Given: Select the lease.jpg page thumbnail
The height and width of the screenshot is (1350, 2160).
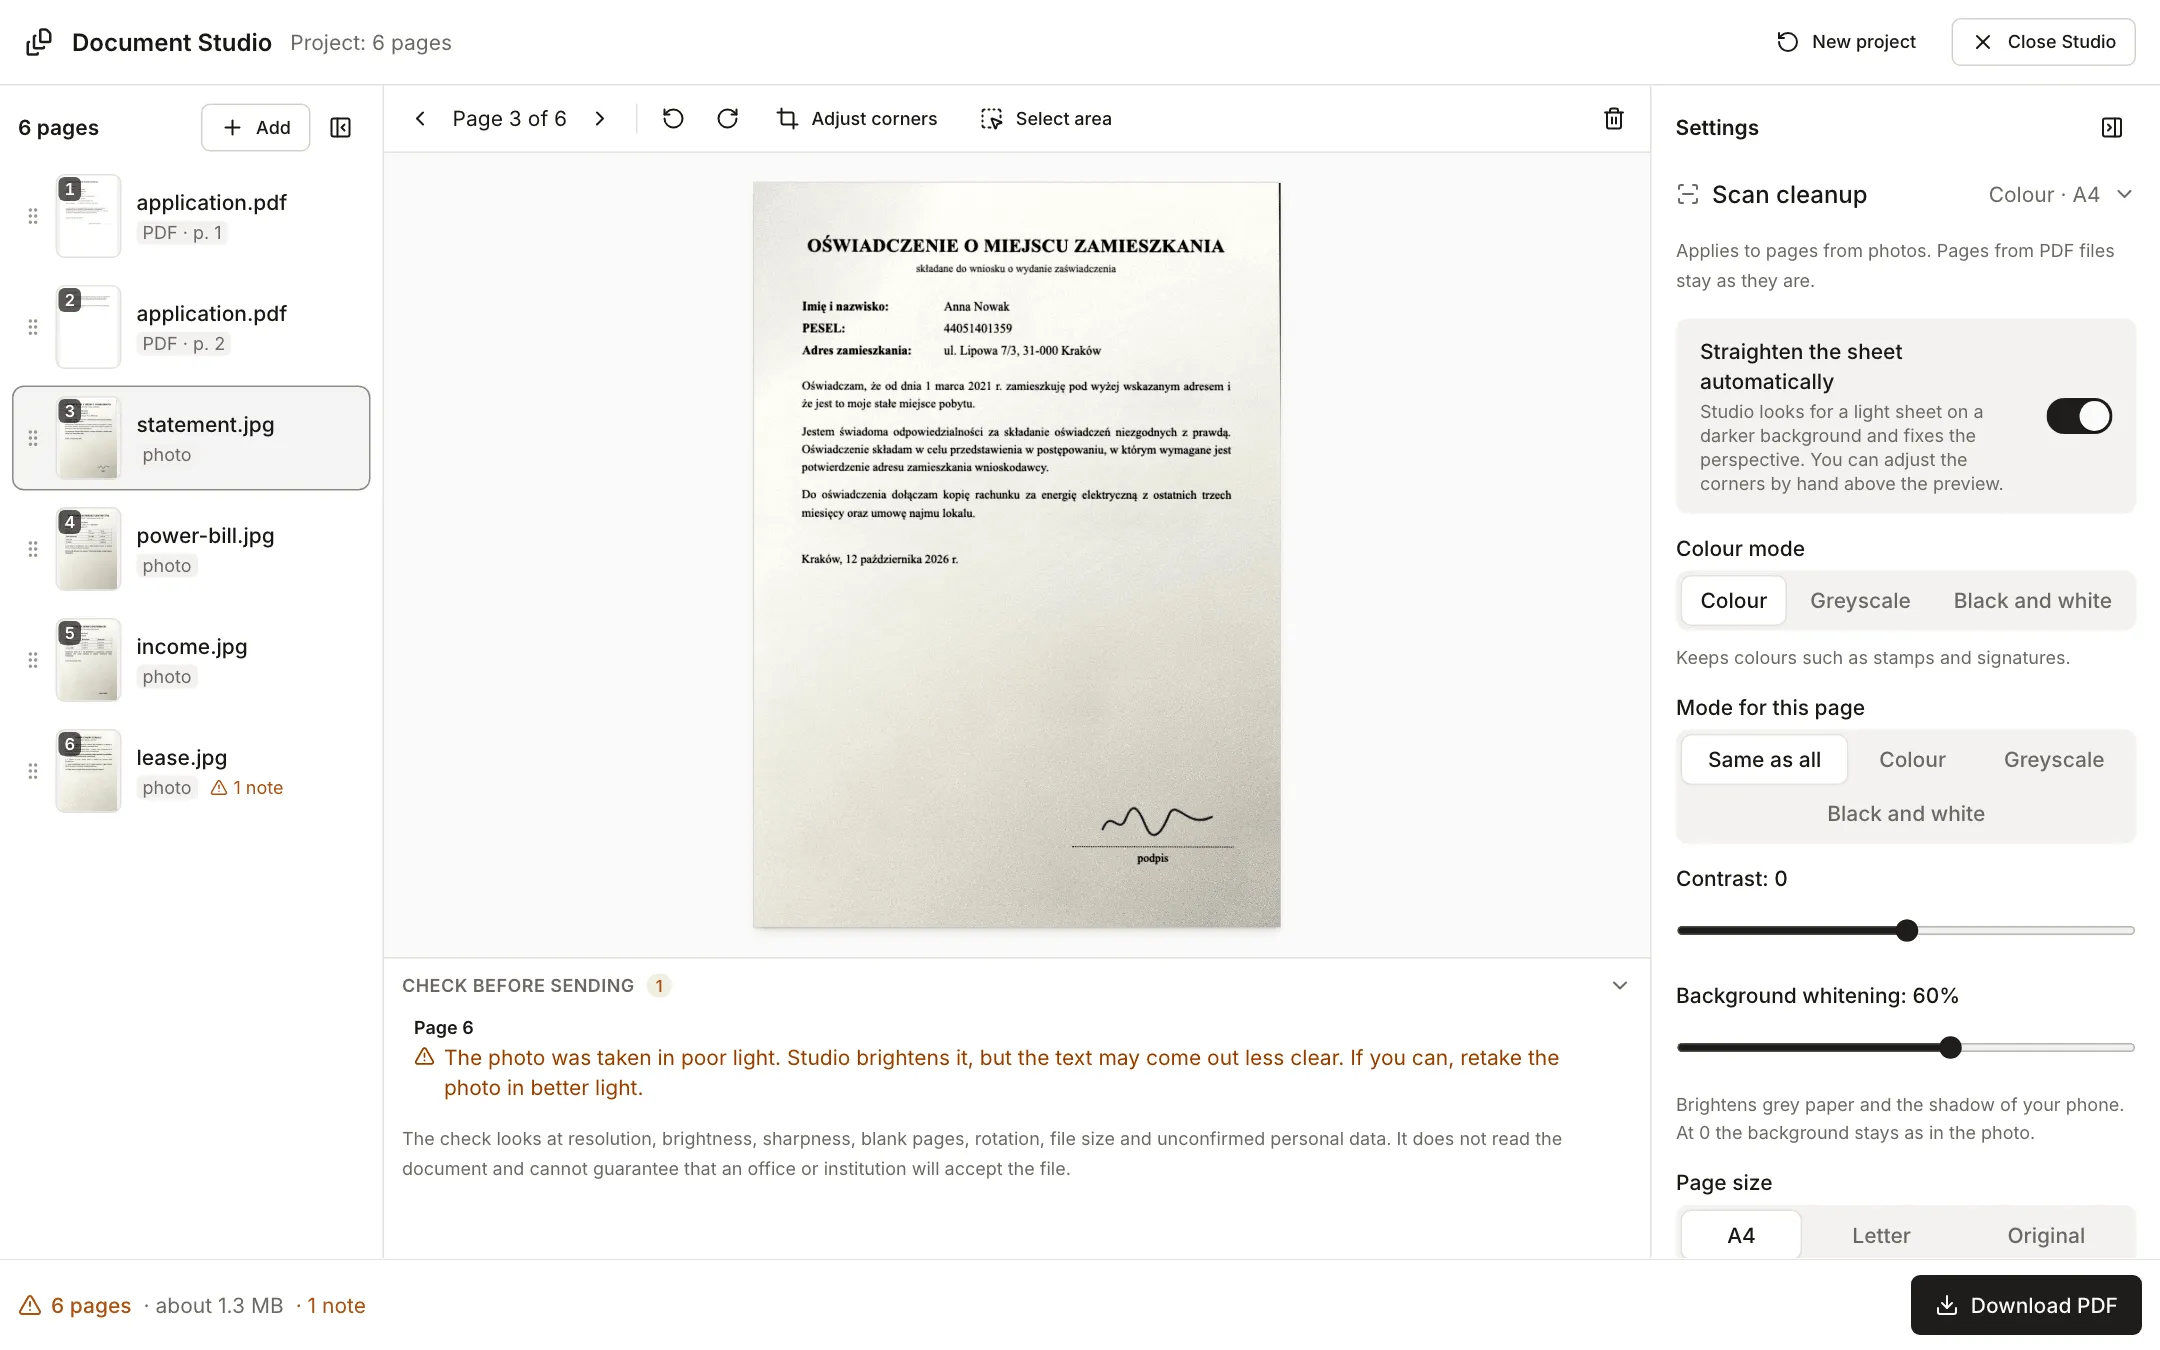Looking at the screenshot, I should point(88,771).
